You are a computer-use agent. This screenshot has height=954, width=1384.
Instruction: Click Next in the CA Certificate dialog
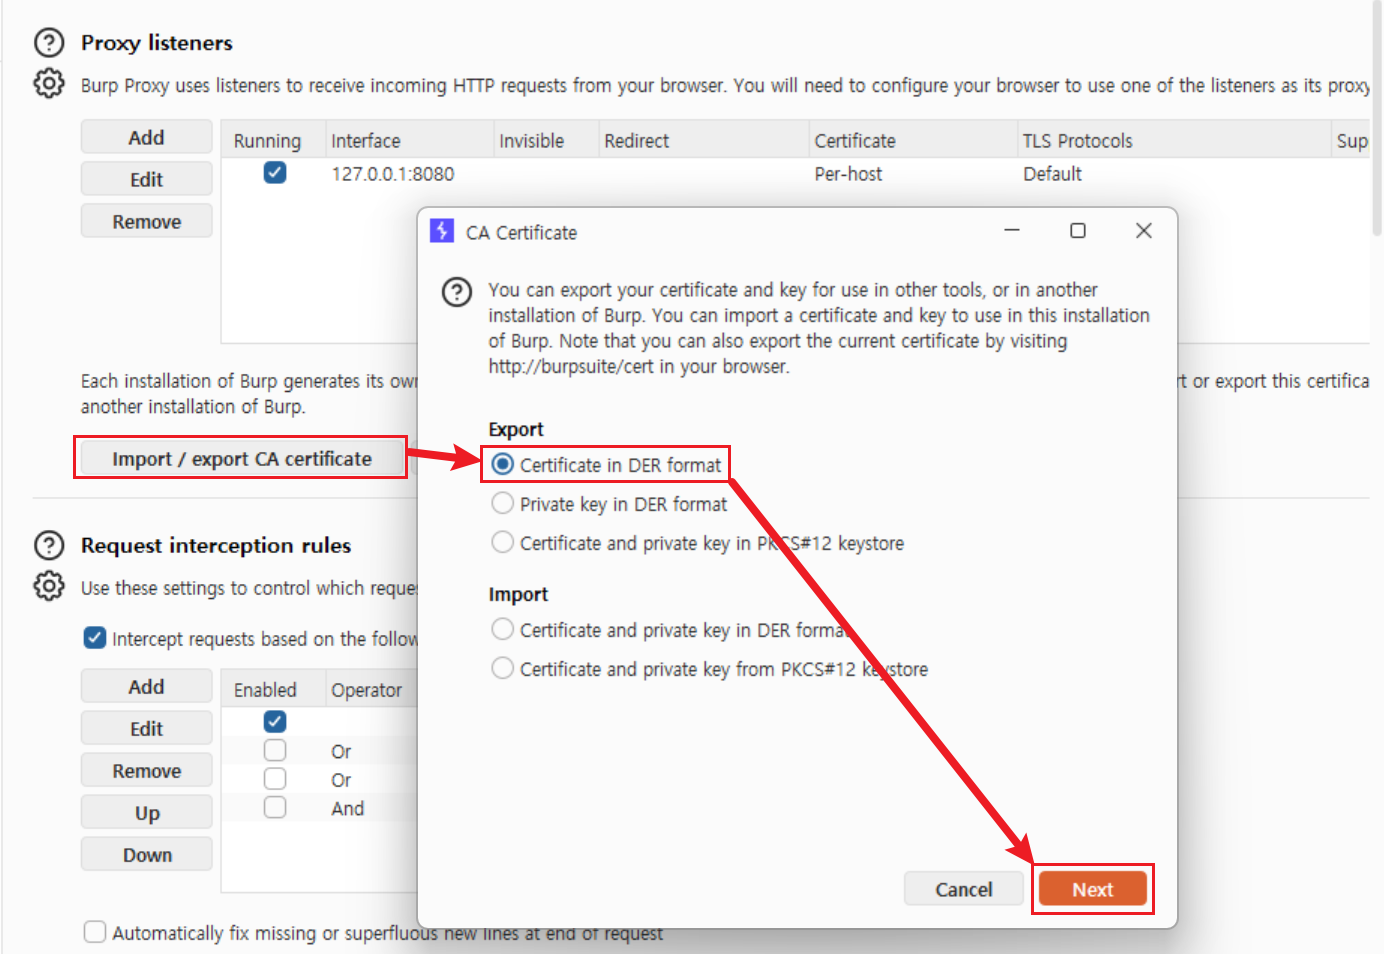tap(1092, 889)
